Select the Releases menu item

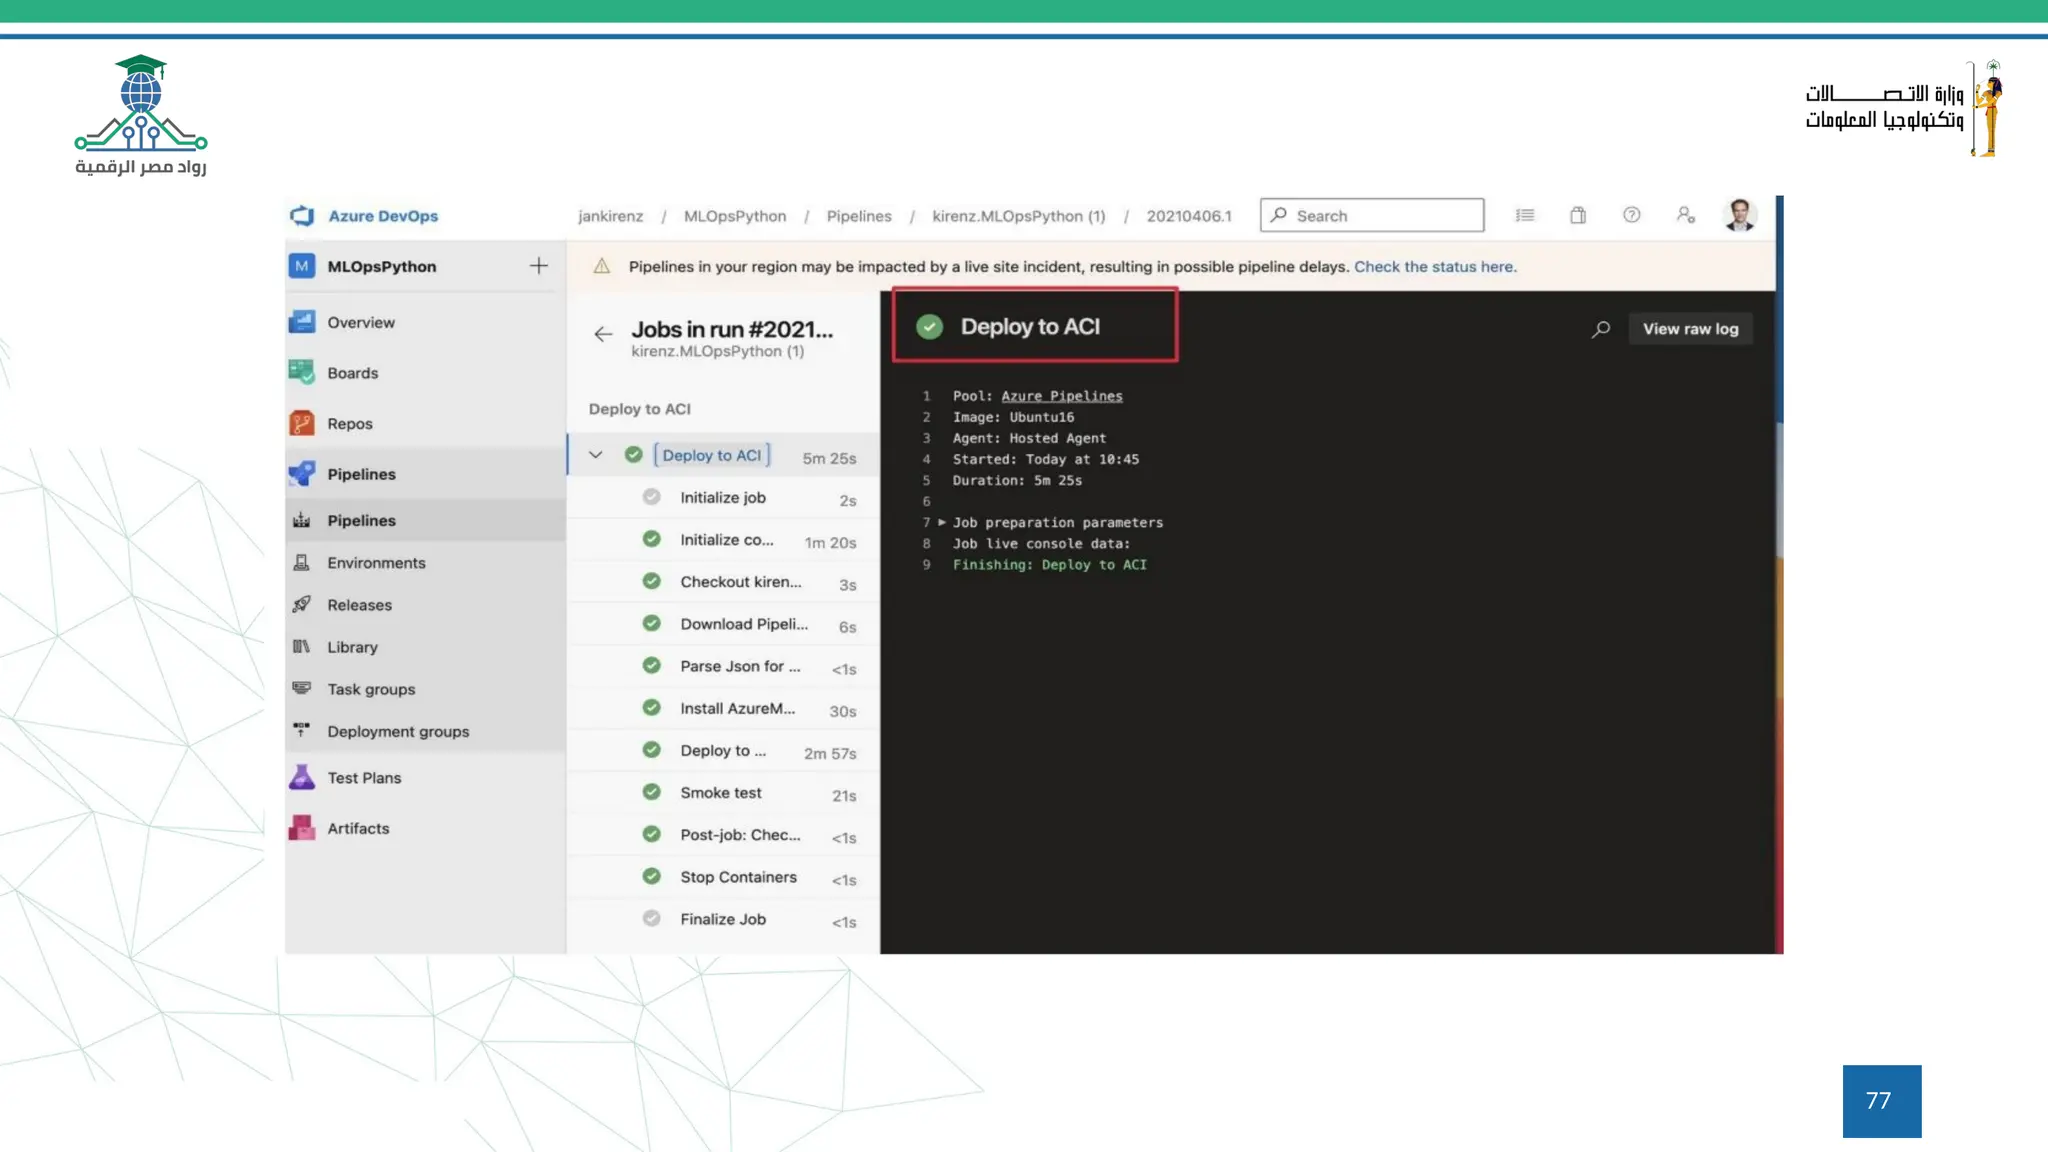[359, 605]
